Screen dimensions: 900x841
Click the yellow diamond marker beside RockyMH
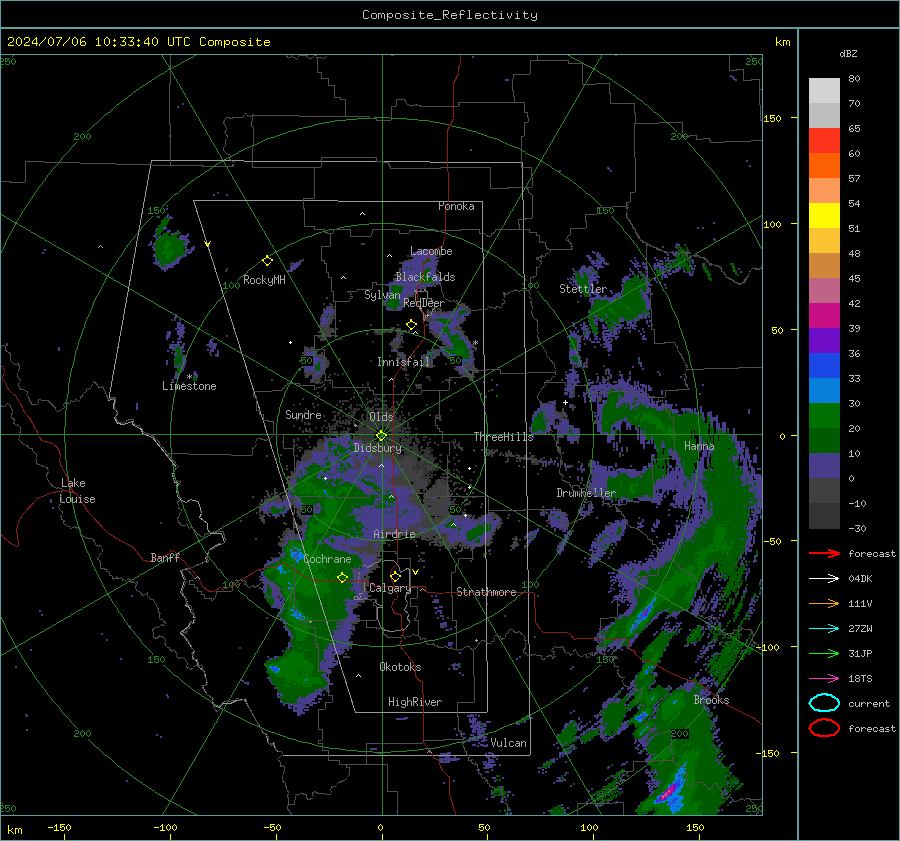pyautogui.click(x=267, y=261)
